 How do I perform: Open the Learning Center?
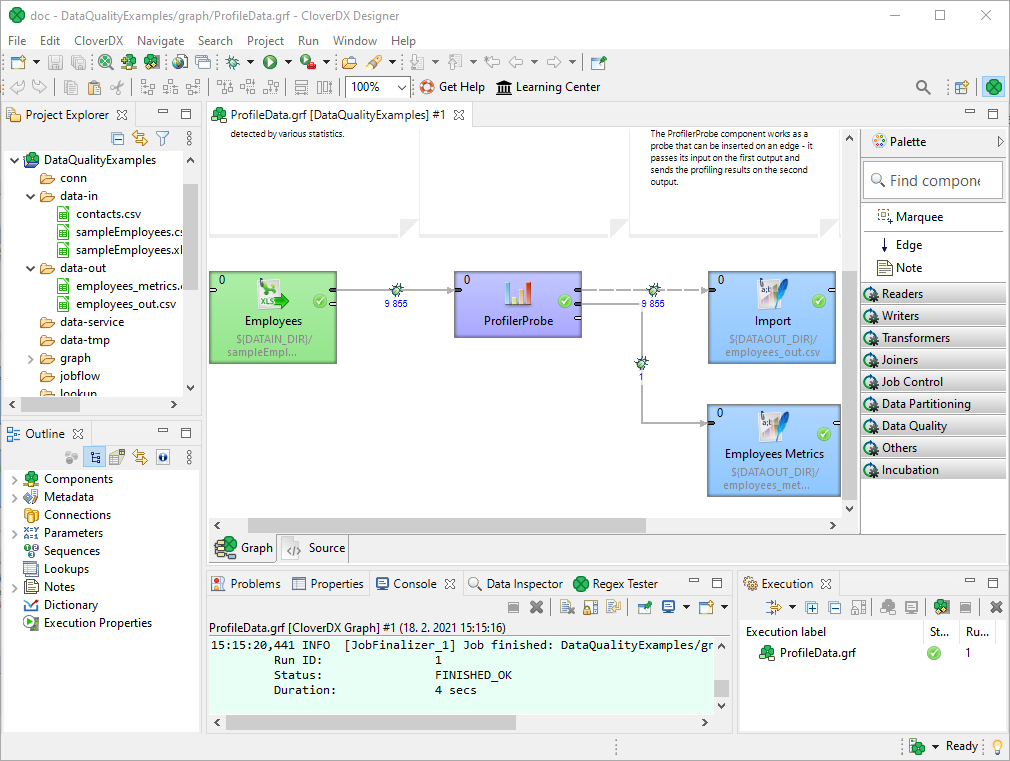click(548, 87)
